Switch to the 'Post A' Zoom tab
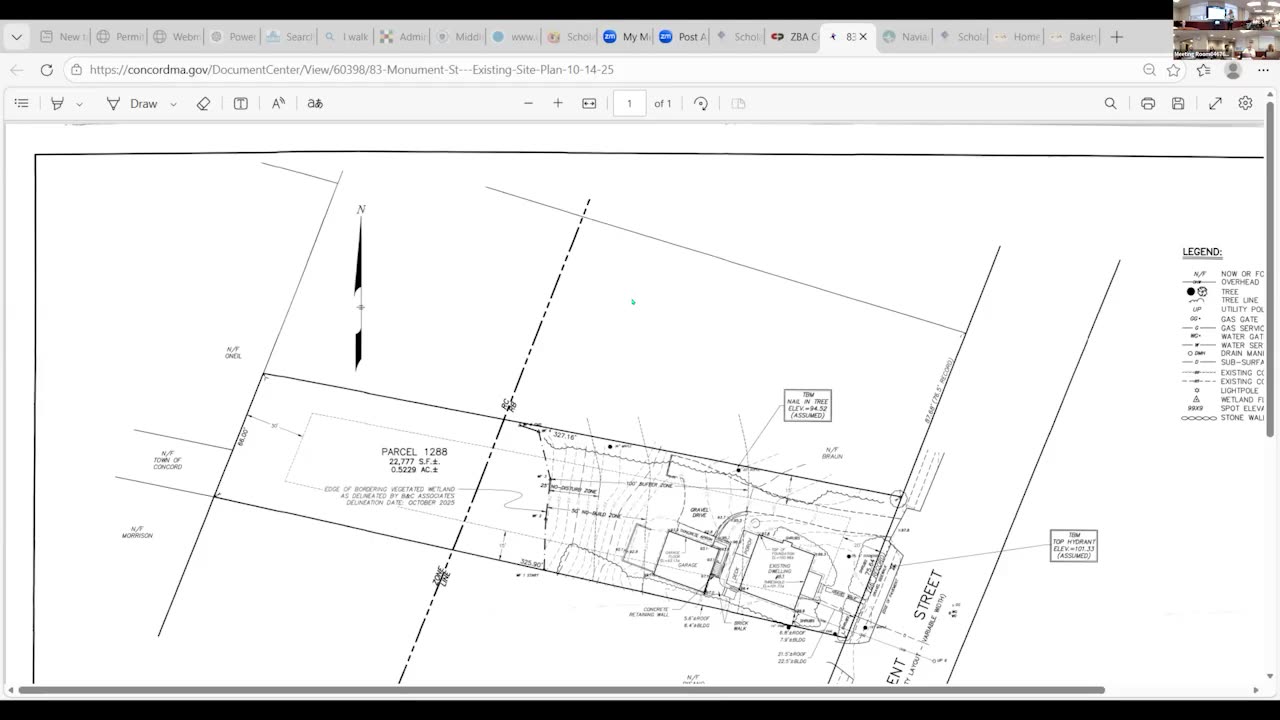This screenshot has height=720, width=1280. 683,37
